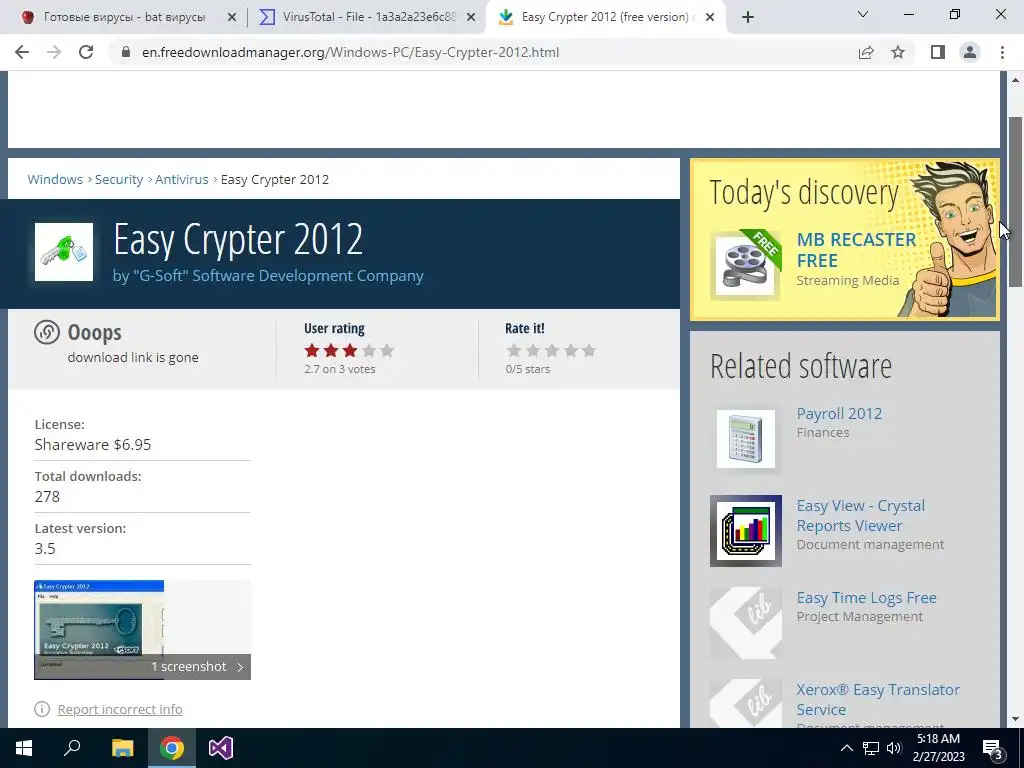1024x768 pixels.
Task: Open the Windows Start menu
Action: pyautogui.click(x=24, y=748)
